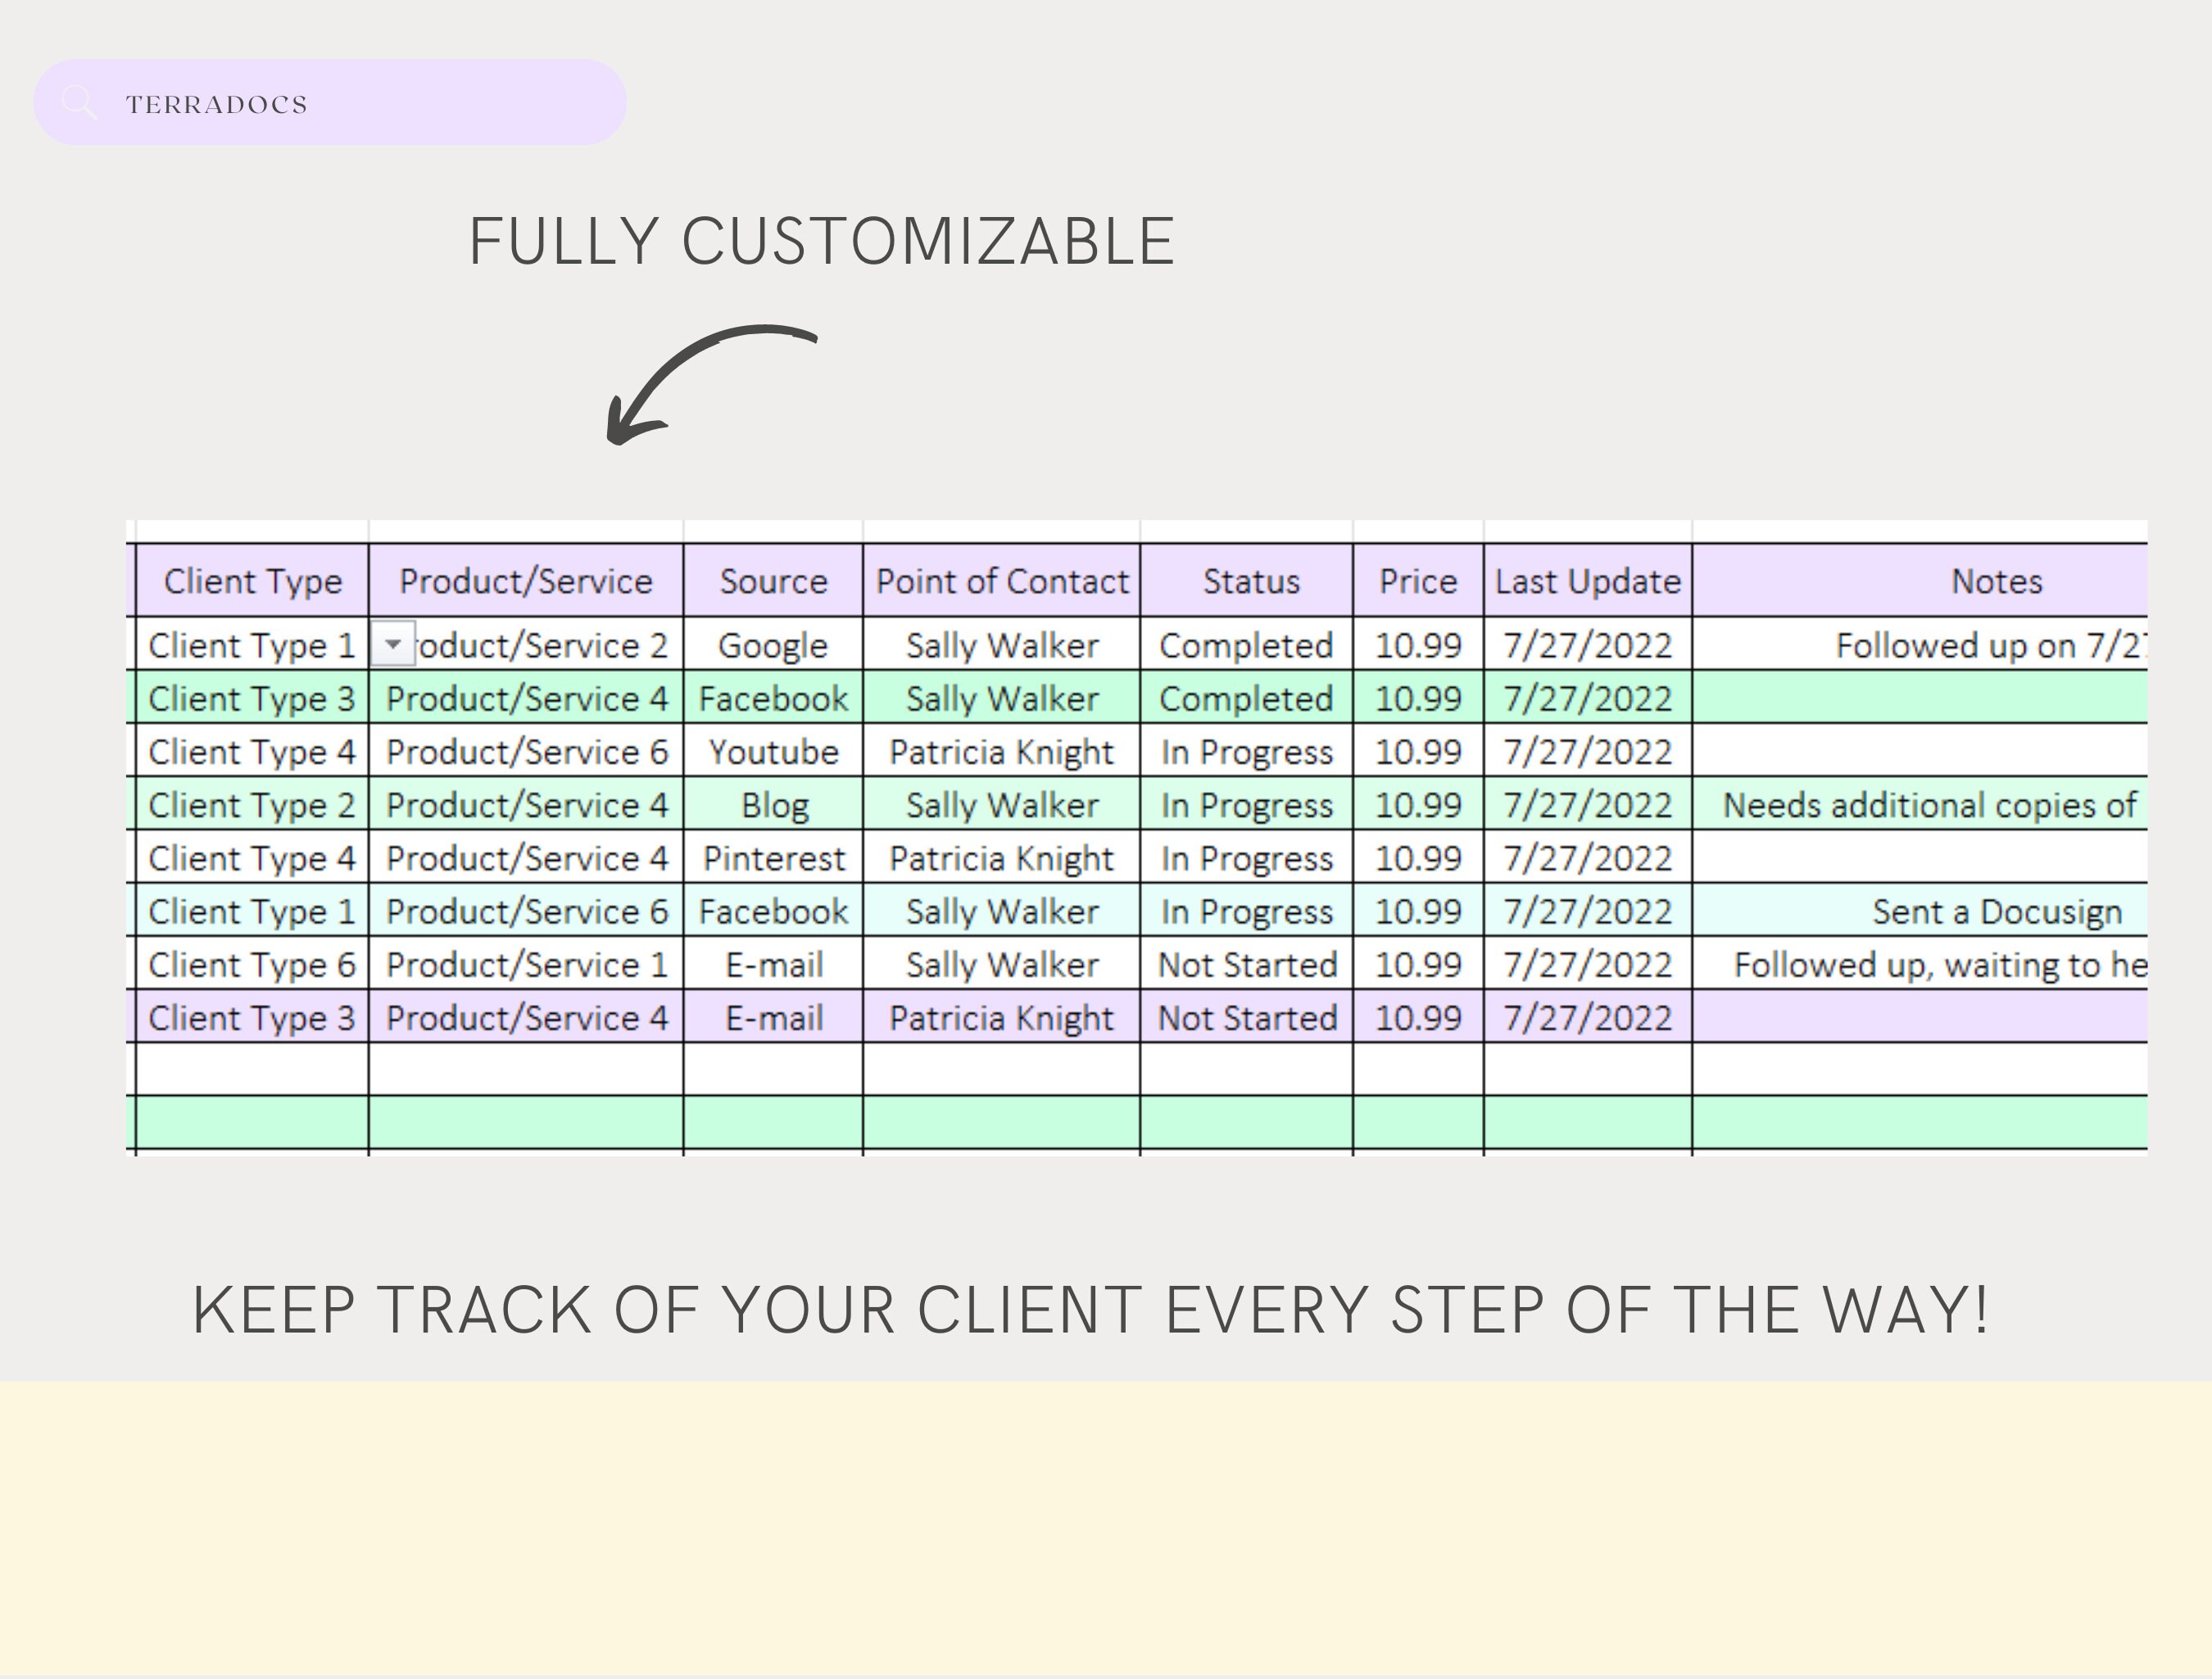Click the TERRADOCS search bar

click(330, 102)
